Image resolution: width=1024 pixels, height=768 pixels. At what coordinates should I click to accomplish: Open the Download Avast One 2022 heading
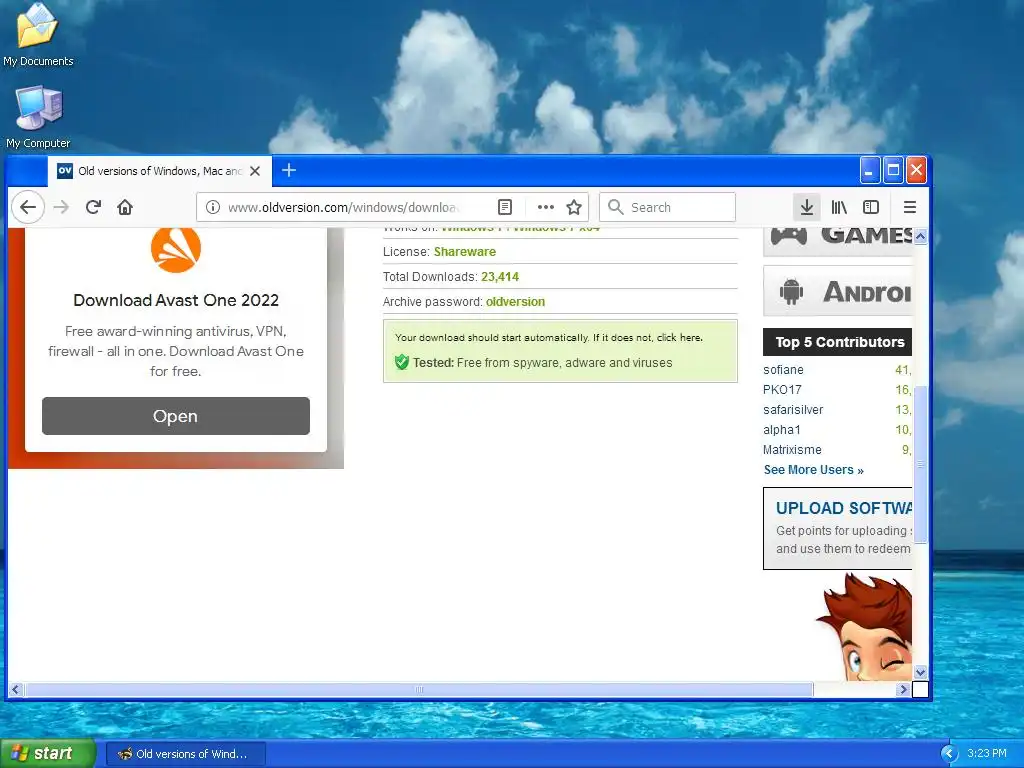[176, 300]
